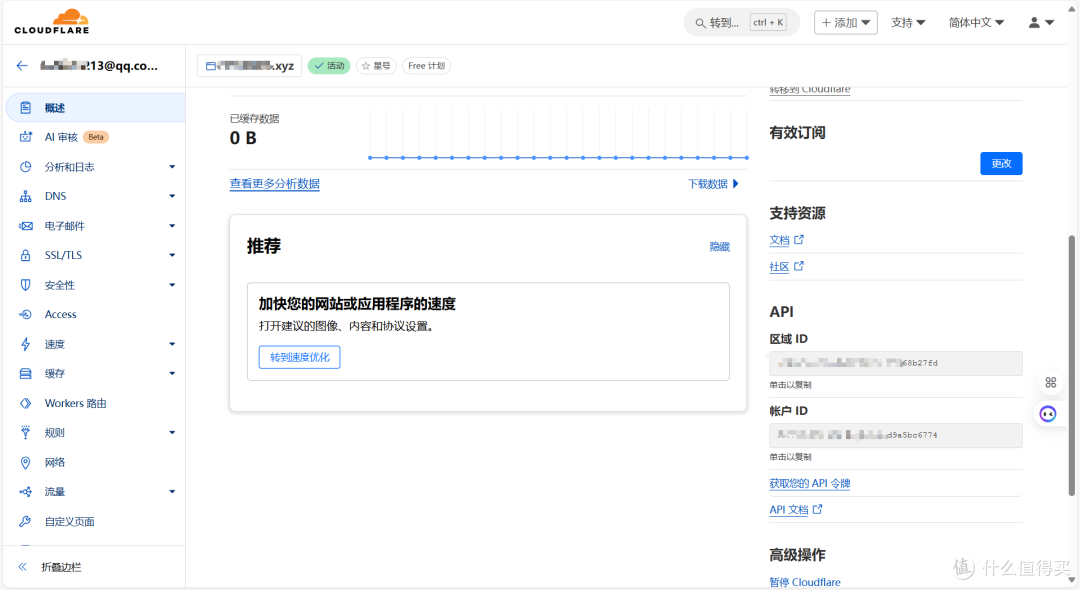Open the apps grid icon on the right edge
The height and width of the screenshot is (590, 1080).
[x=1050, y=382]
